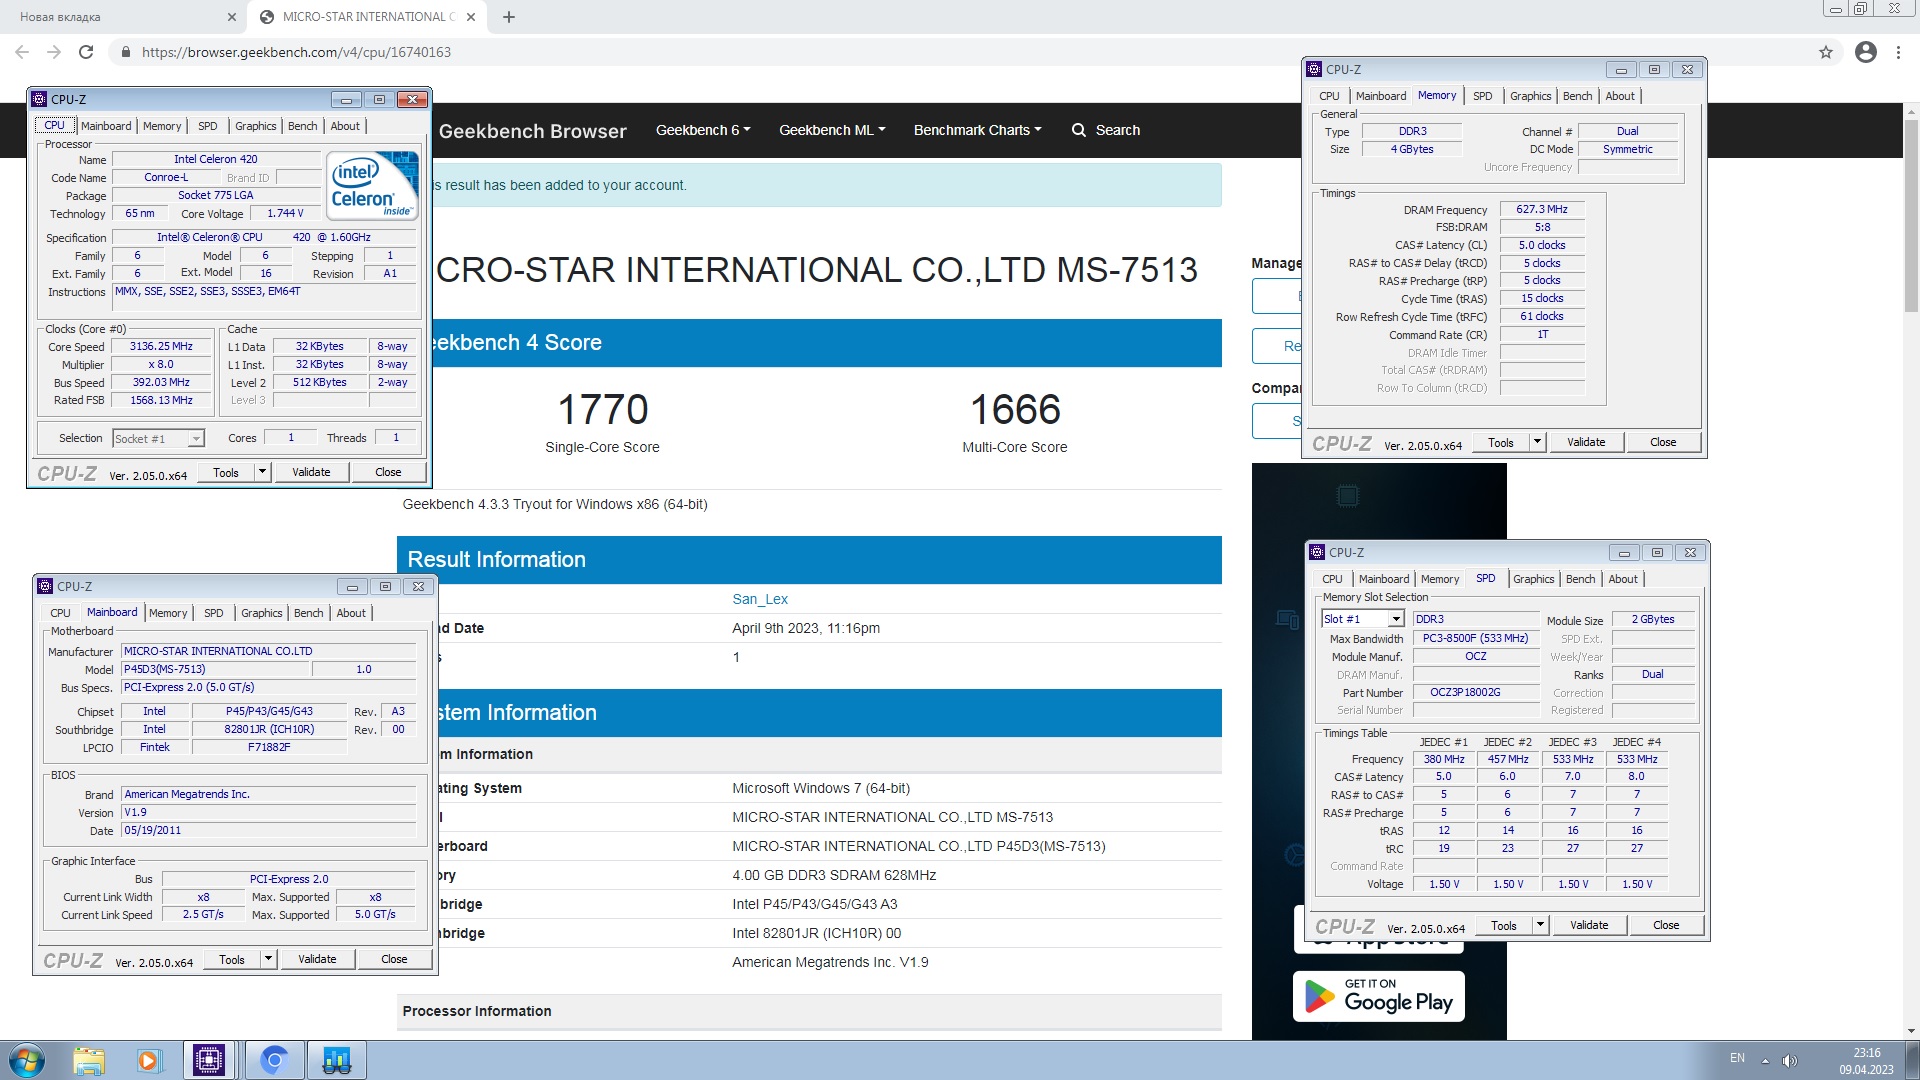
Task: Open the Windows Start button
Action: (27, 1060)
